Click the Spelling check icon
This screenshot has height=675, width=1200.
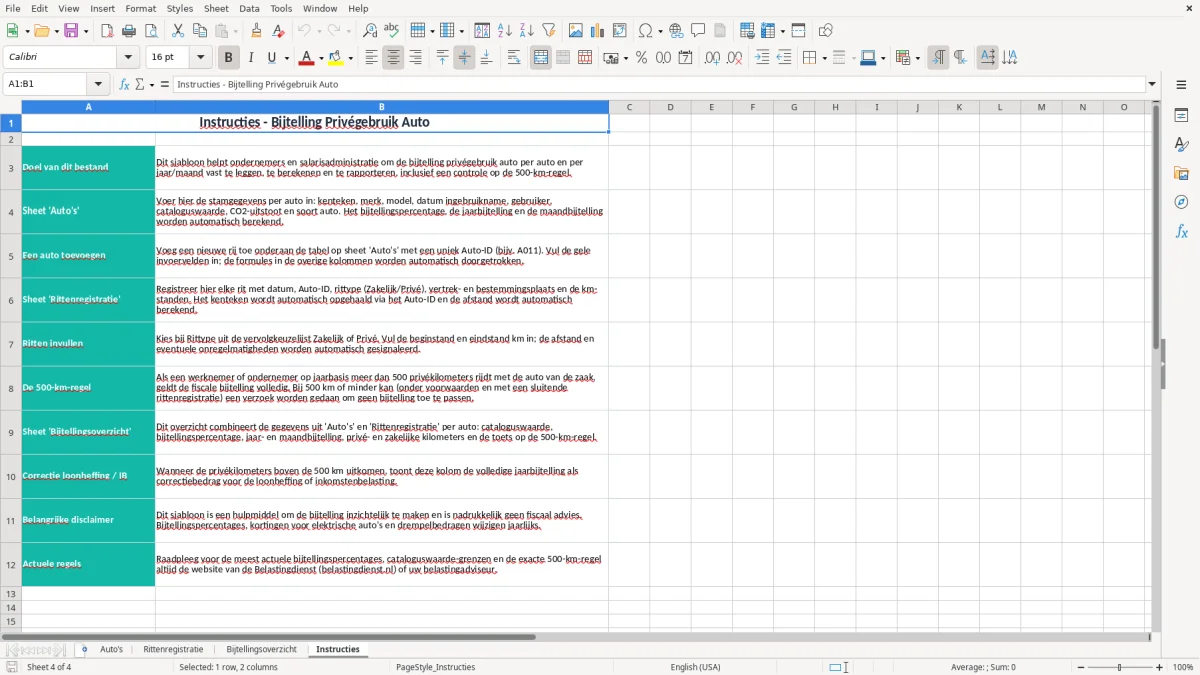[392, 31]
